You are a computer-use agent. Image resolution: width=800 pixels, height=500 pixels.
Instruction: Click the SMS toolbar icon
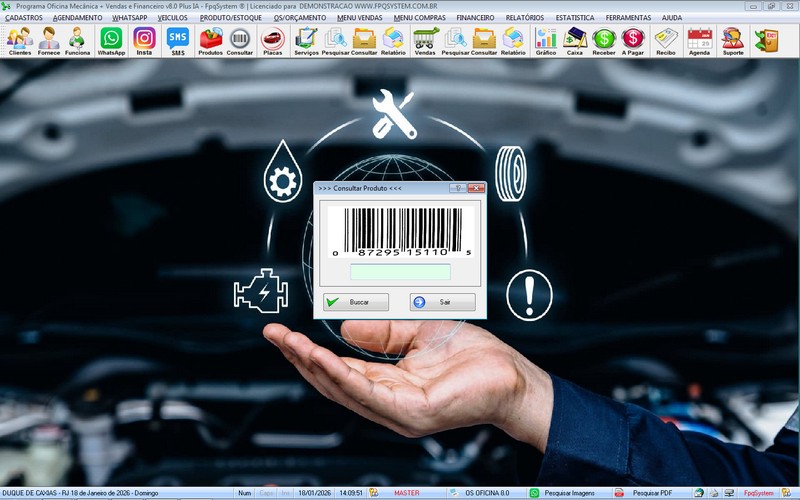pyautogui.click(x=178, y=40)
